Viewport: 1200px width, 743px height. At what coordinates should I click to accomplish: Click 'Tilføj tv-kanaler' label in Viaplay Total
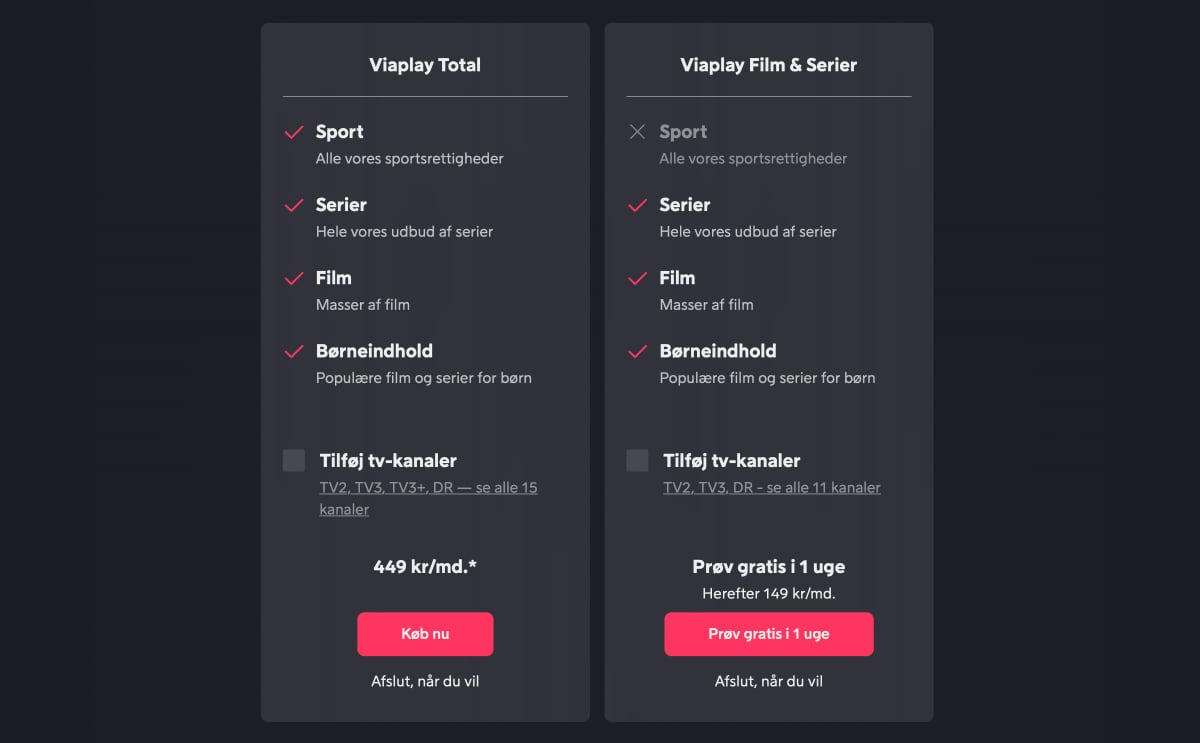pos(388,461)
